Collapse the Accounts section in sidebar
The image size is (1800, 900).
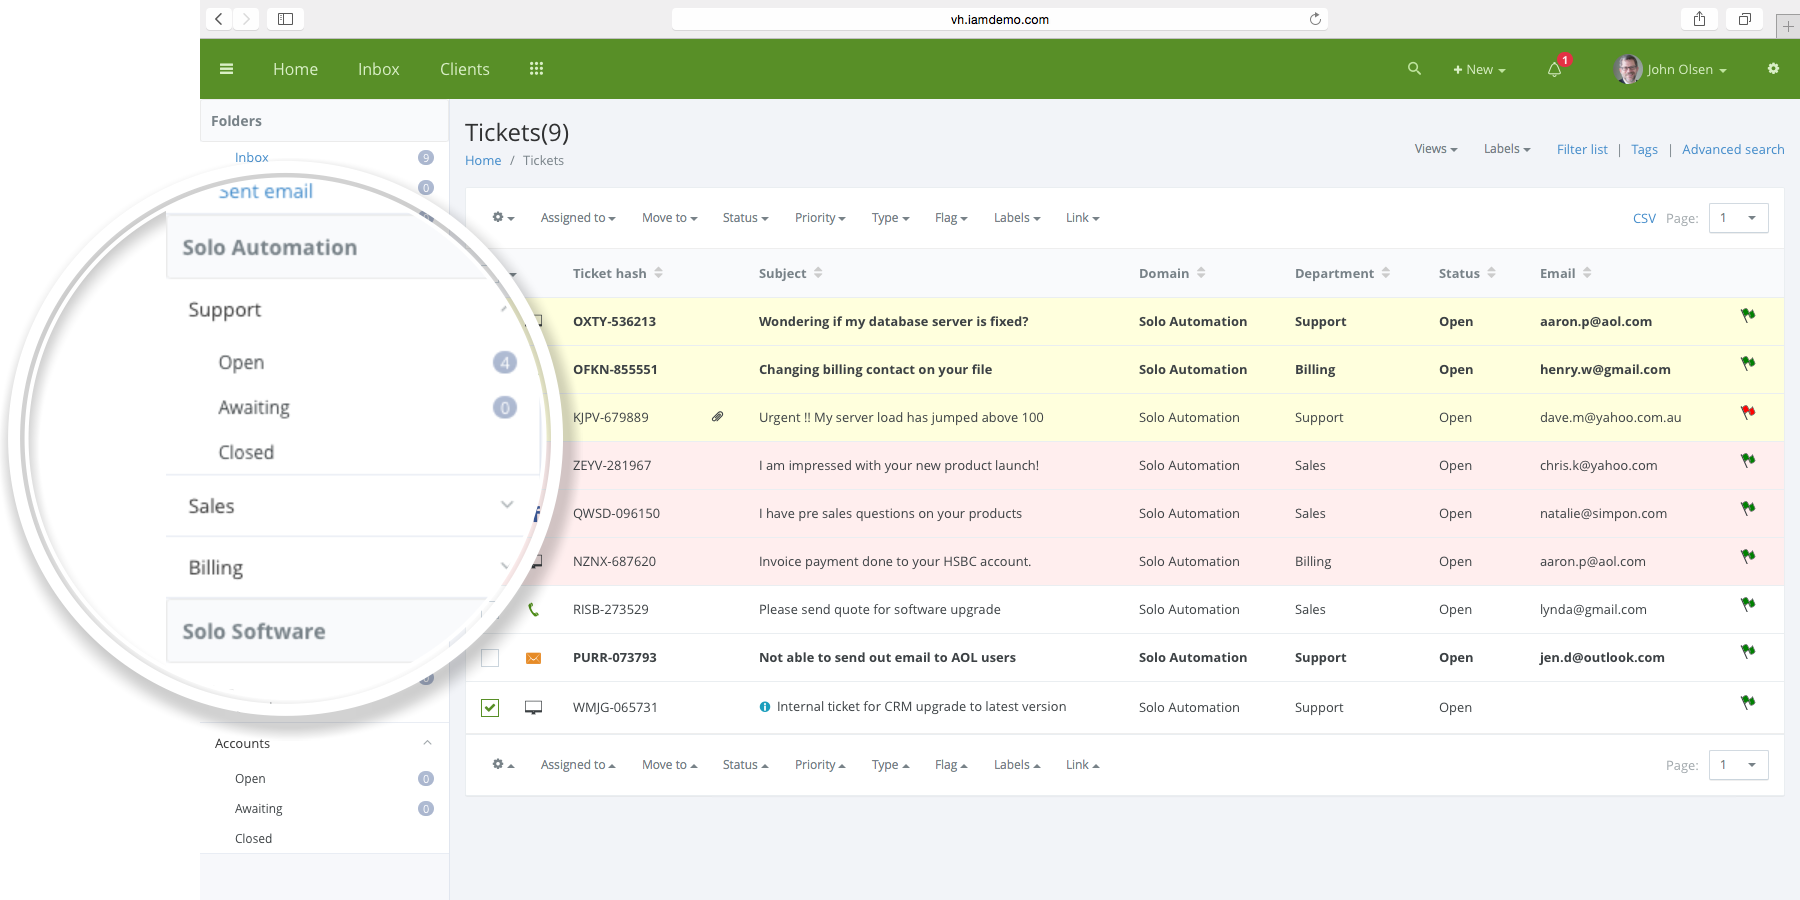[x=427, y=743]
